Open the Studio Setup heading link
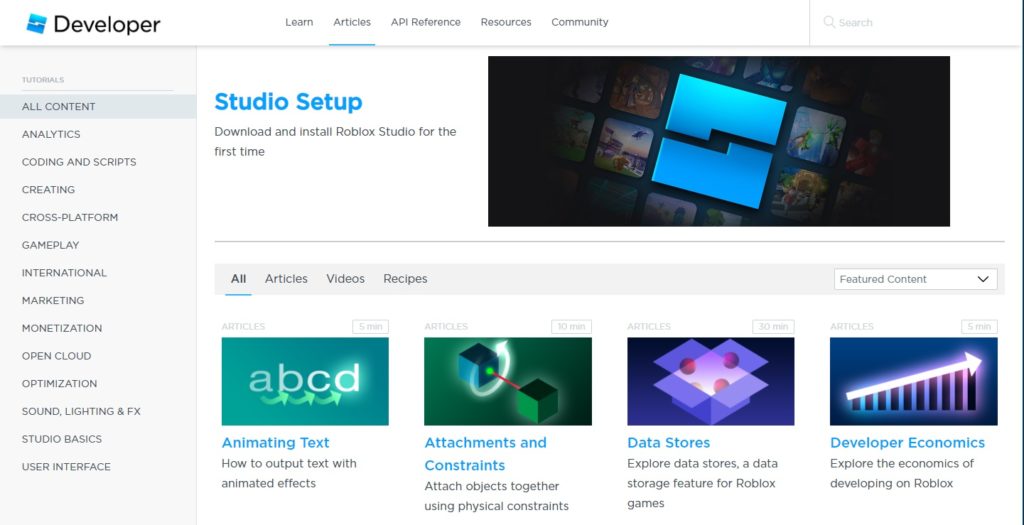This screenshot has height=525, width=1024. (288, 102)
